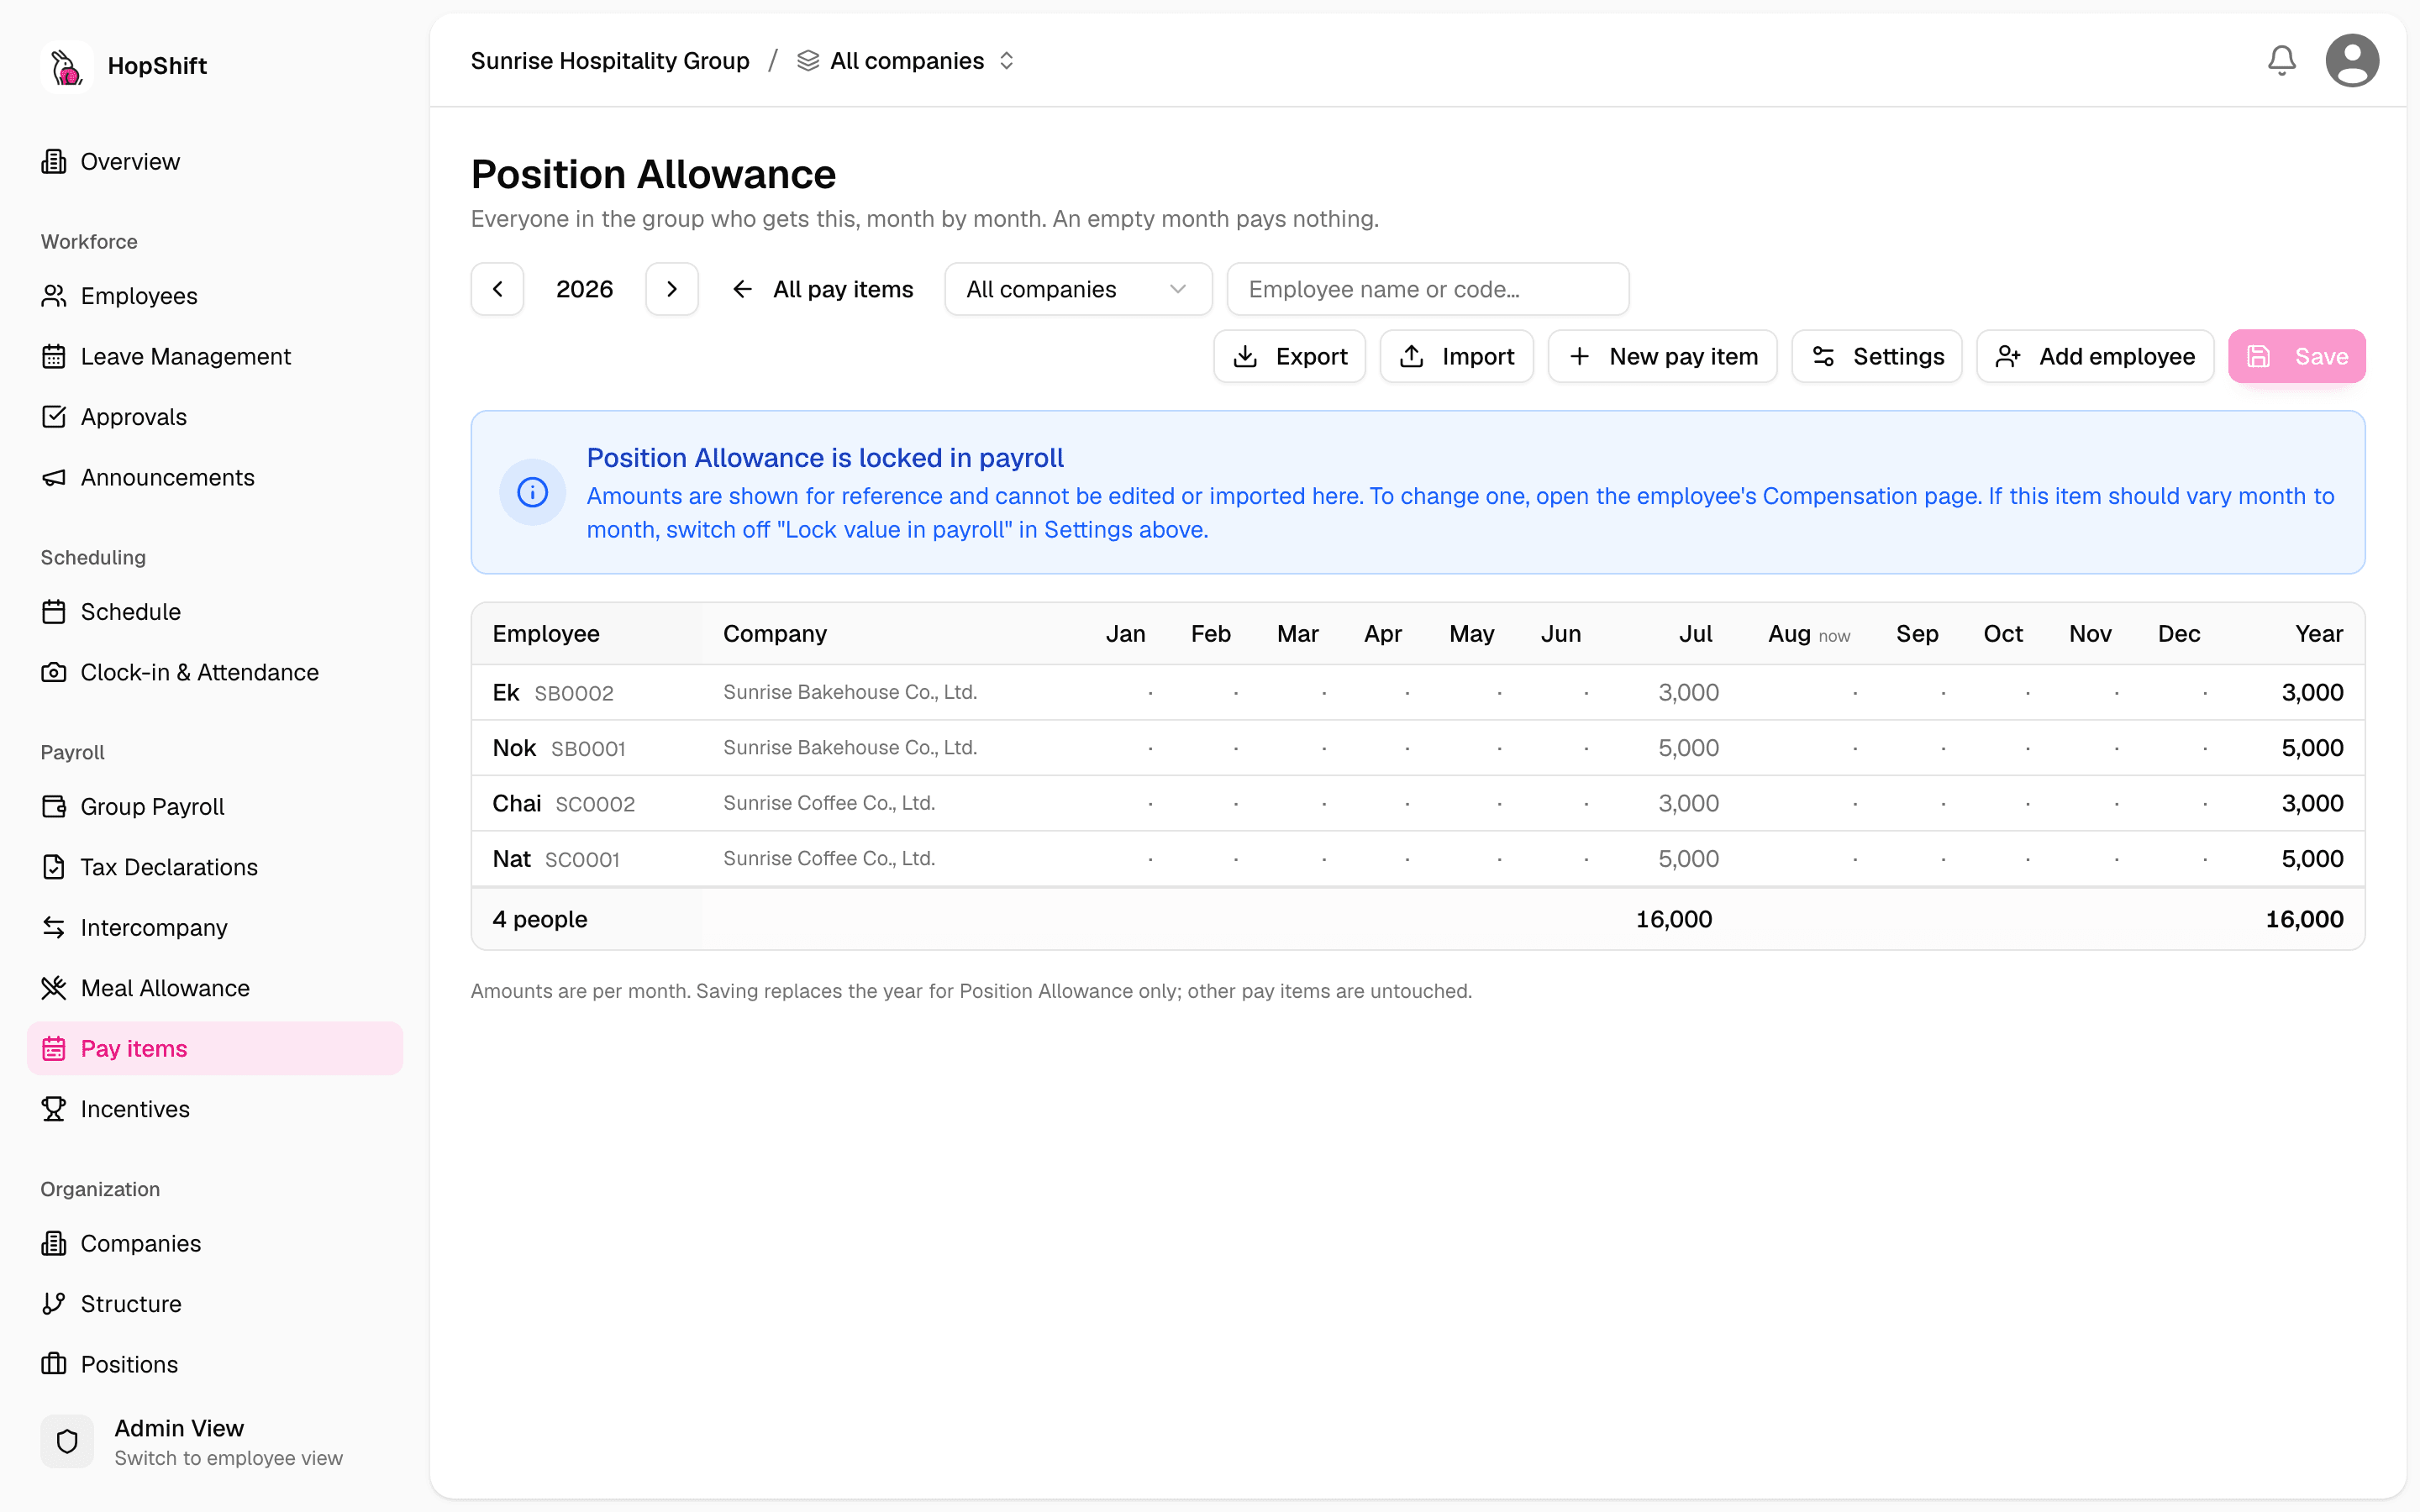Image resolution: width=2420 pixels, height=1512 pixels.
Task: Click the Clock-in & Attendance camera icon
Action: click(54, 673)
